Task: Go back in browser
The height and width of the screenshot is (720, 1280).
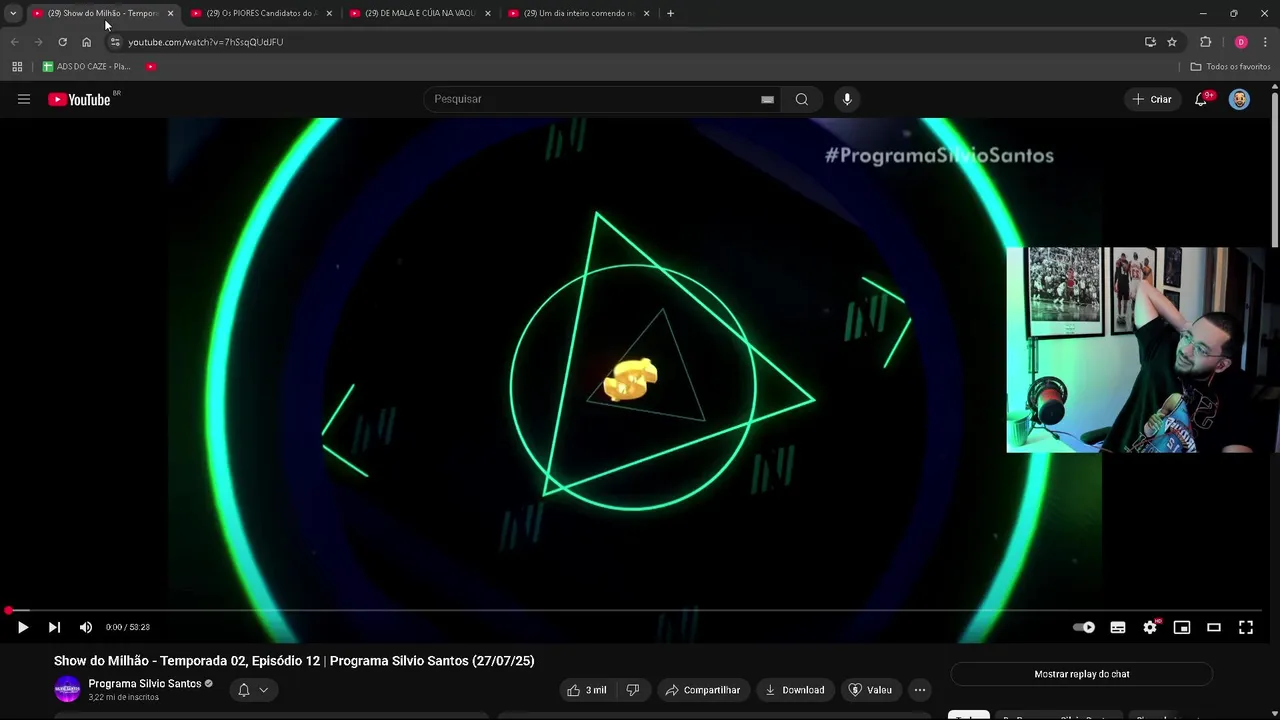Action: pyautogui.click(x=14, y=42)
